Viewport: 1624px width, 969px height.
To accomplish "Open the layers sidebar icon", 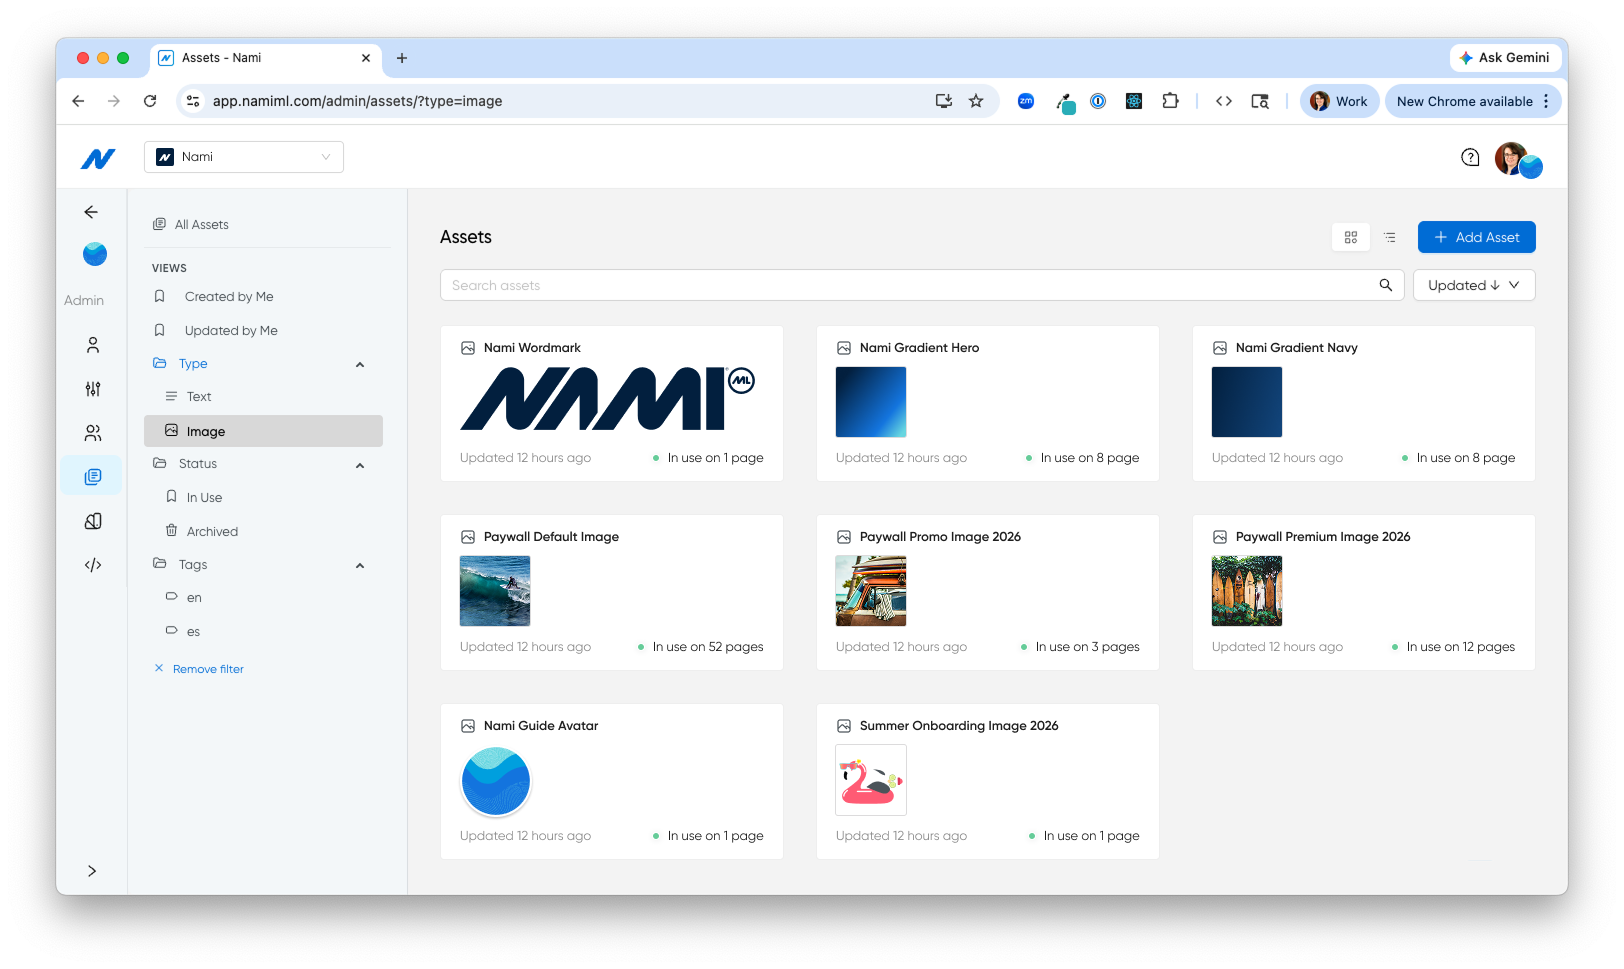I will click(93, 521).
